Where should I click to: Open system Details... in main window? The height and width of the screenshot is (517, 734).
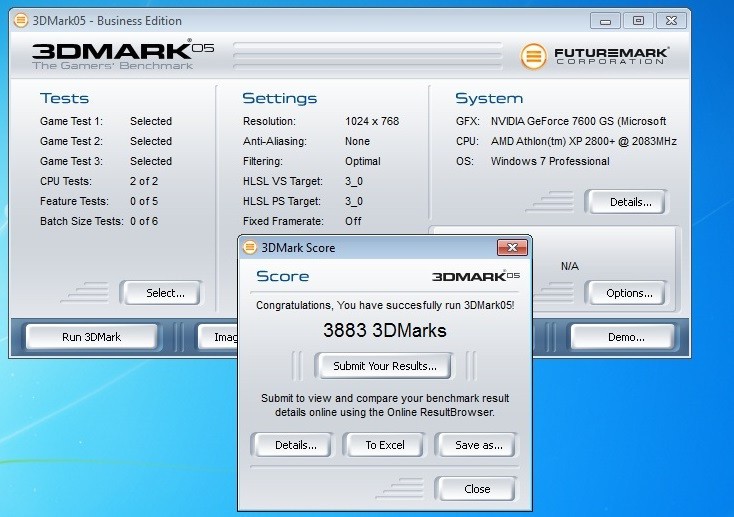pyautogui.click(x=627, y=202)
